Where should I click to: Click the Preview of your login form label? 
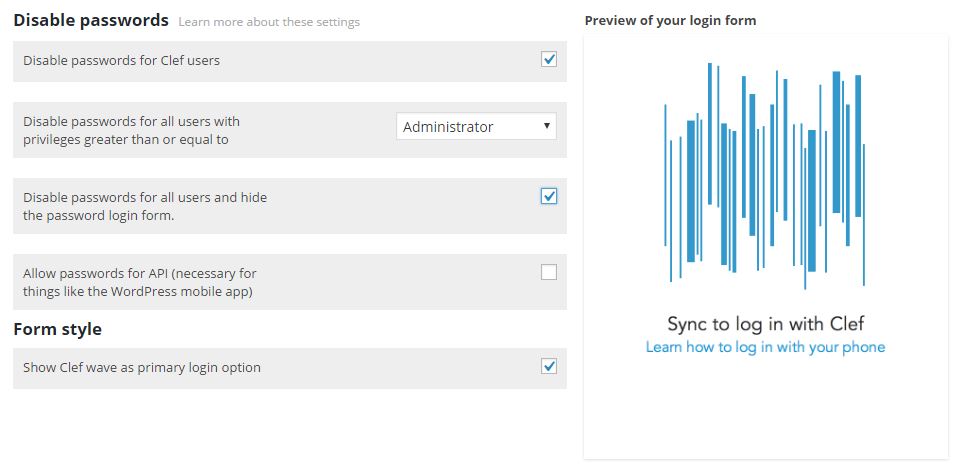click(670, 20)
